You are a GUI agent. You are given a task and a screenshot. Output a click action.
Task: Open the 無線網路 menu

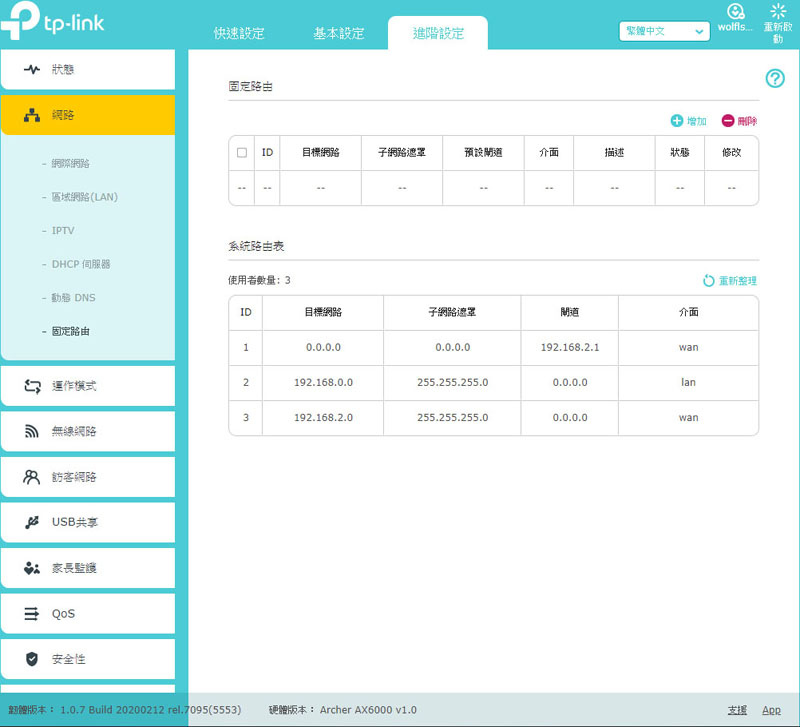pyautogui.click(x=88, y=432)
